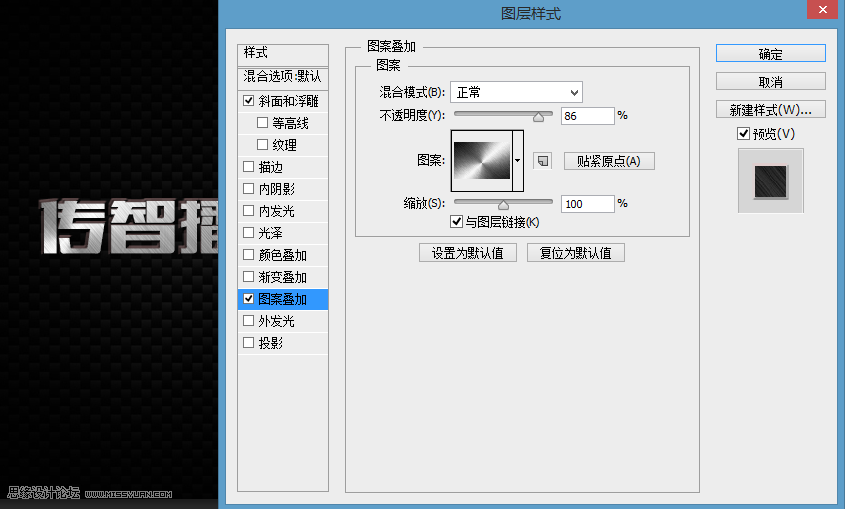Image resolution: width=845 pixels, height=509 pixels.
Task: Click 贴紧原点(A) button
Action: (609, 161)
